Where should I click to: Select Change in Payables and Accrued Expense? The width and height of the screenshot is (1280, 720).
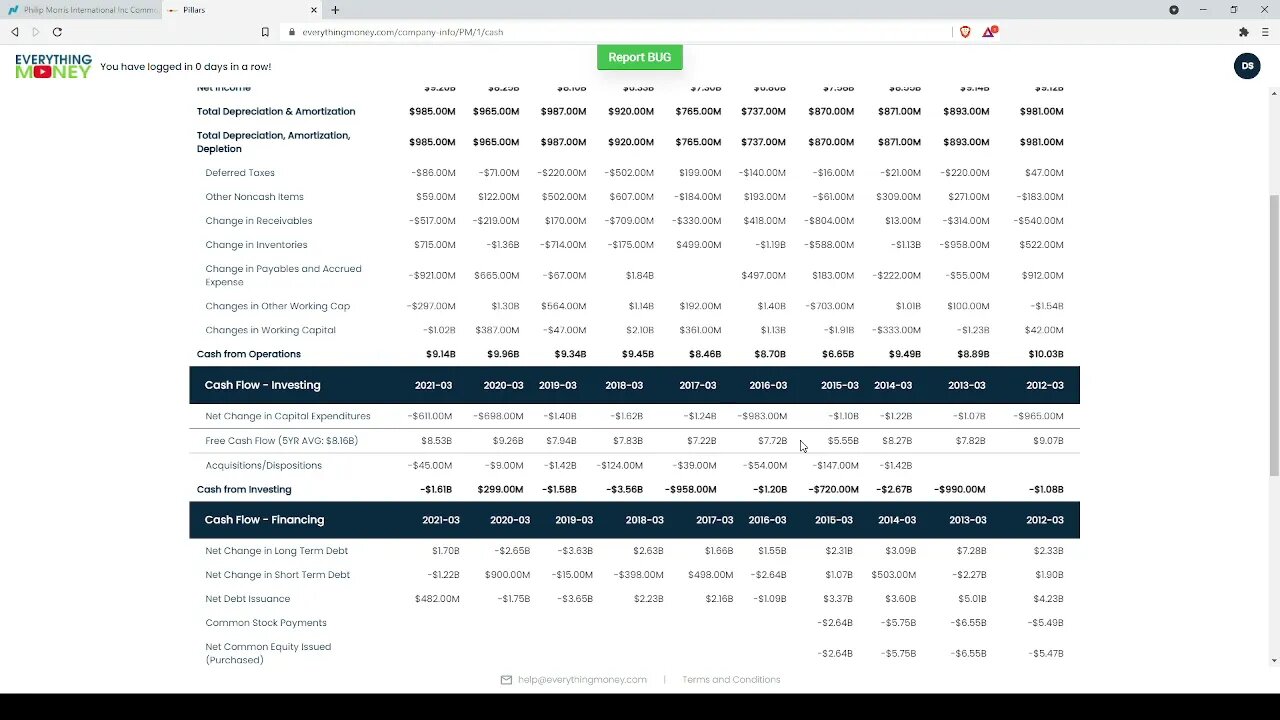[x=283, y=275]
